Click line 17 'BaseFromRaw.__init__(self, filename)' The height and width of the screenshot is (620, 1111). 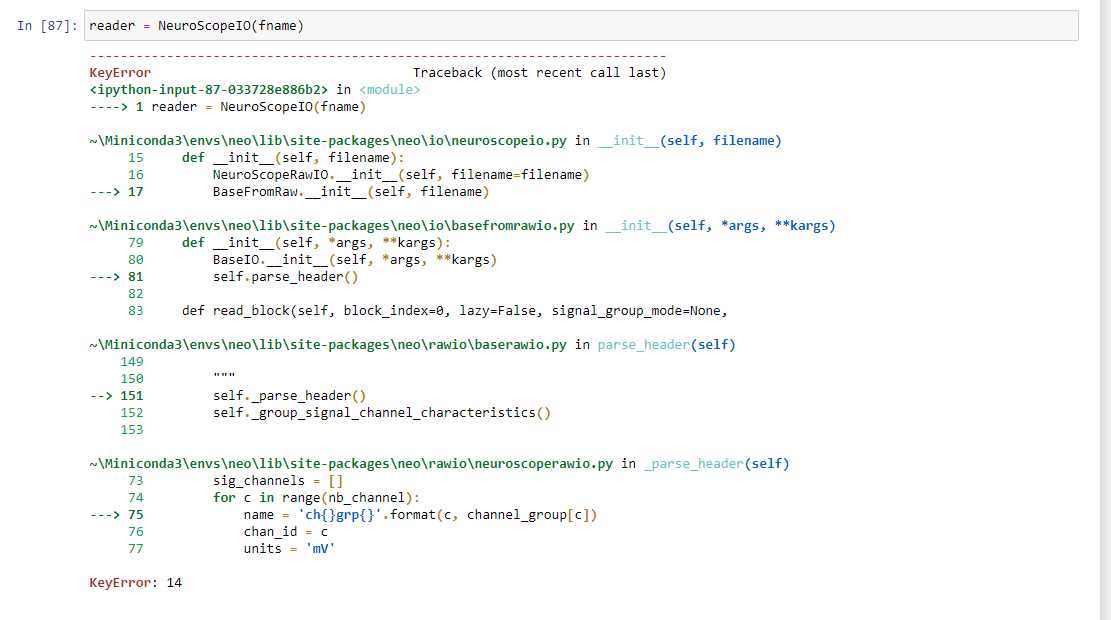click(351, 191)
